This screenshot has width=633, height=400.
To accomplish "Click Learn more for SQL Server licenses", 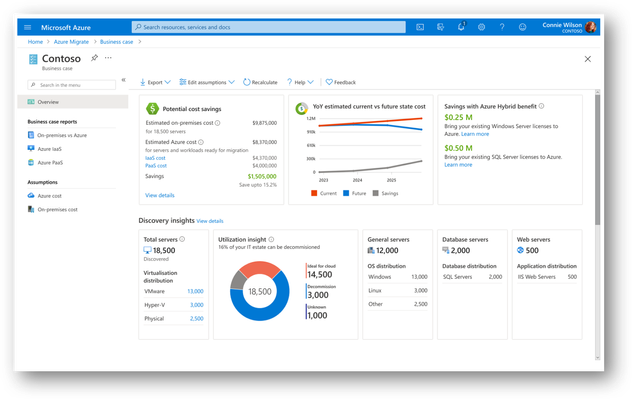I will click(x=458, y=165).
